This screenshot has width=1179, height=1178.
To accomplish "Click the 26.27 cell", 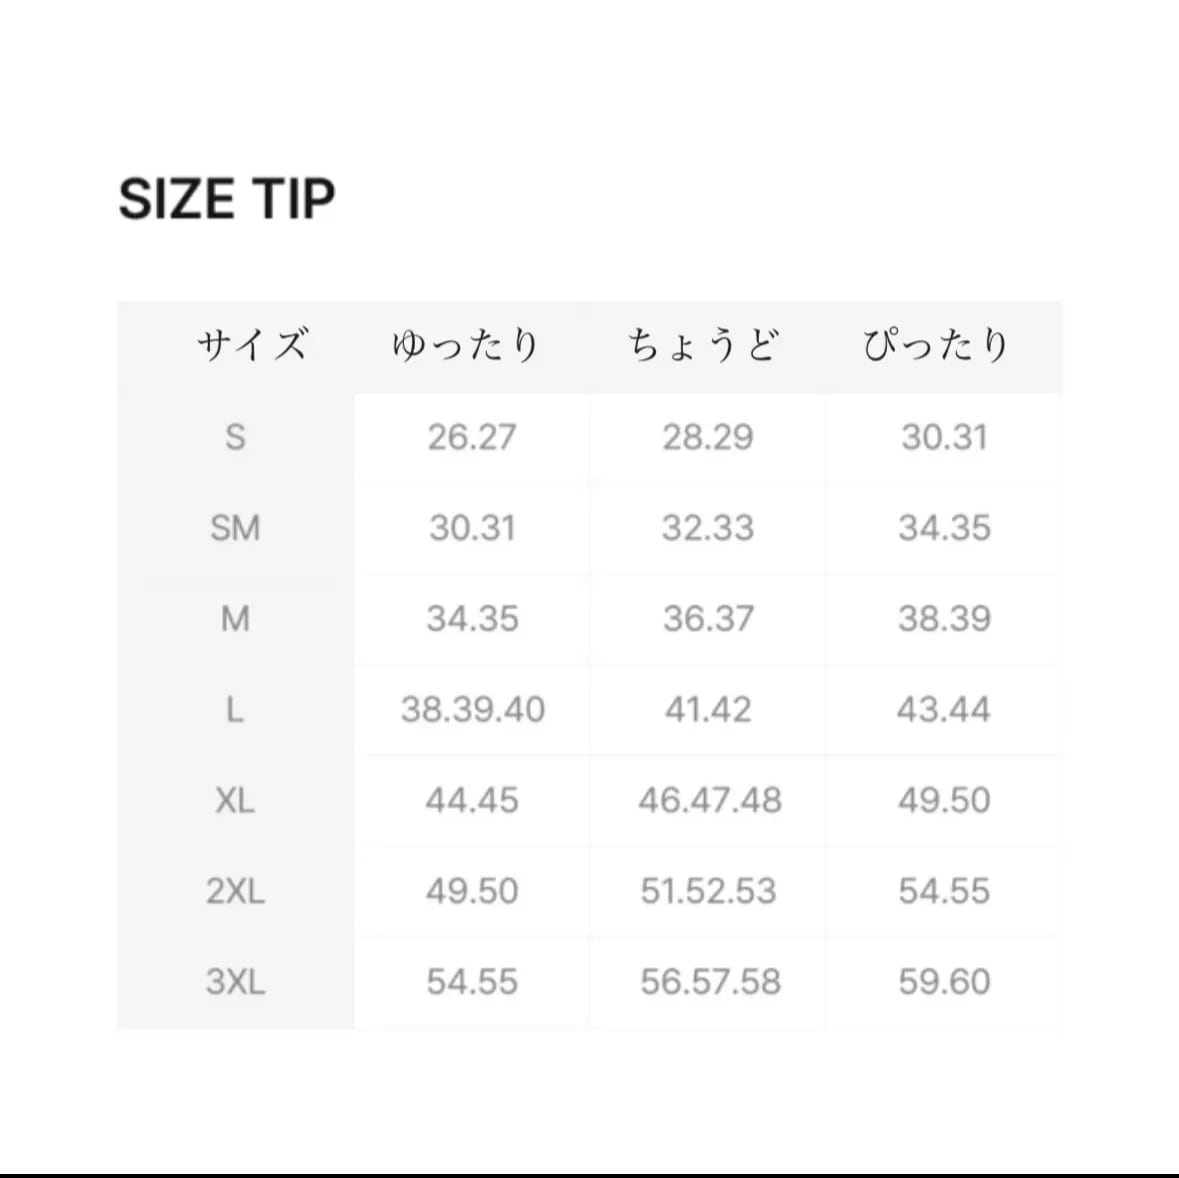I will click(472, 437).
